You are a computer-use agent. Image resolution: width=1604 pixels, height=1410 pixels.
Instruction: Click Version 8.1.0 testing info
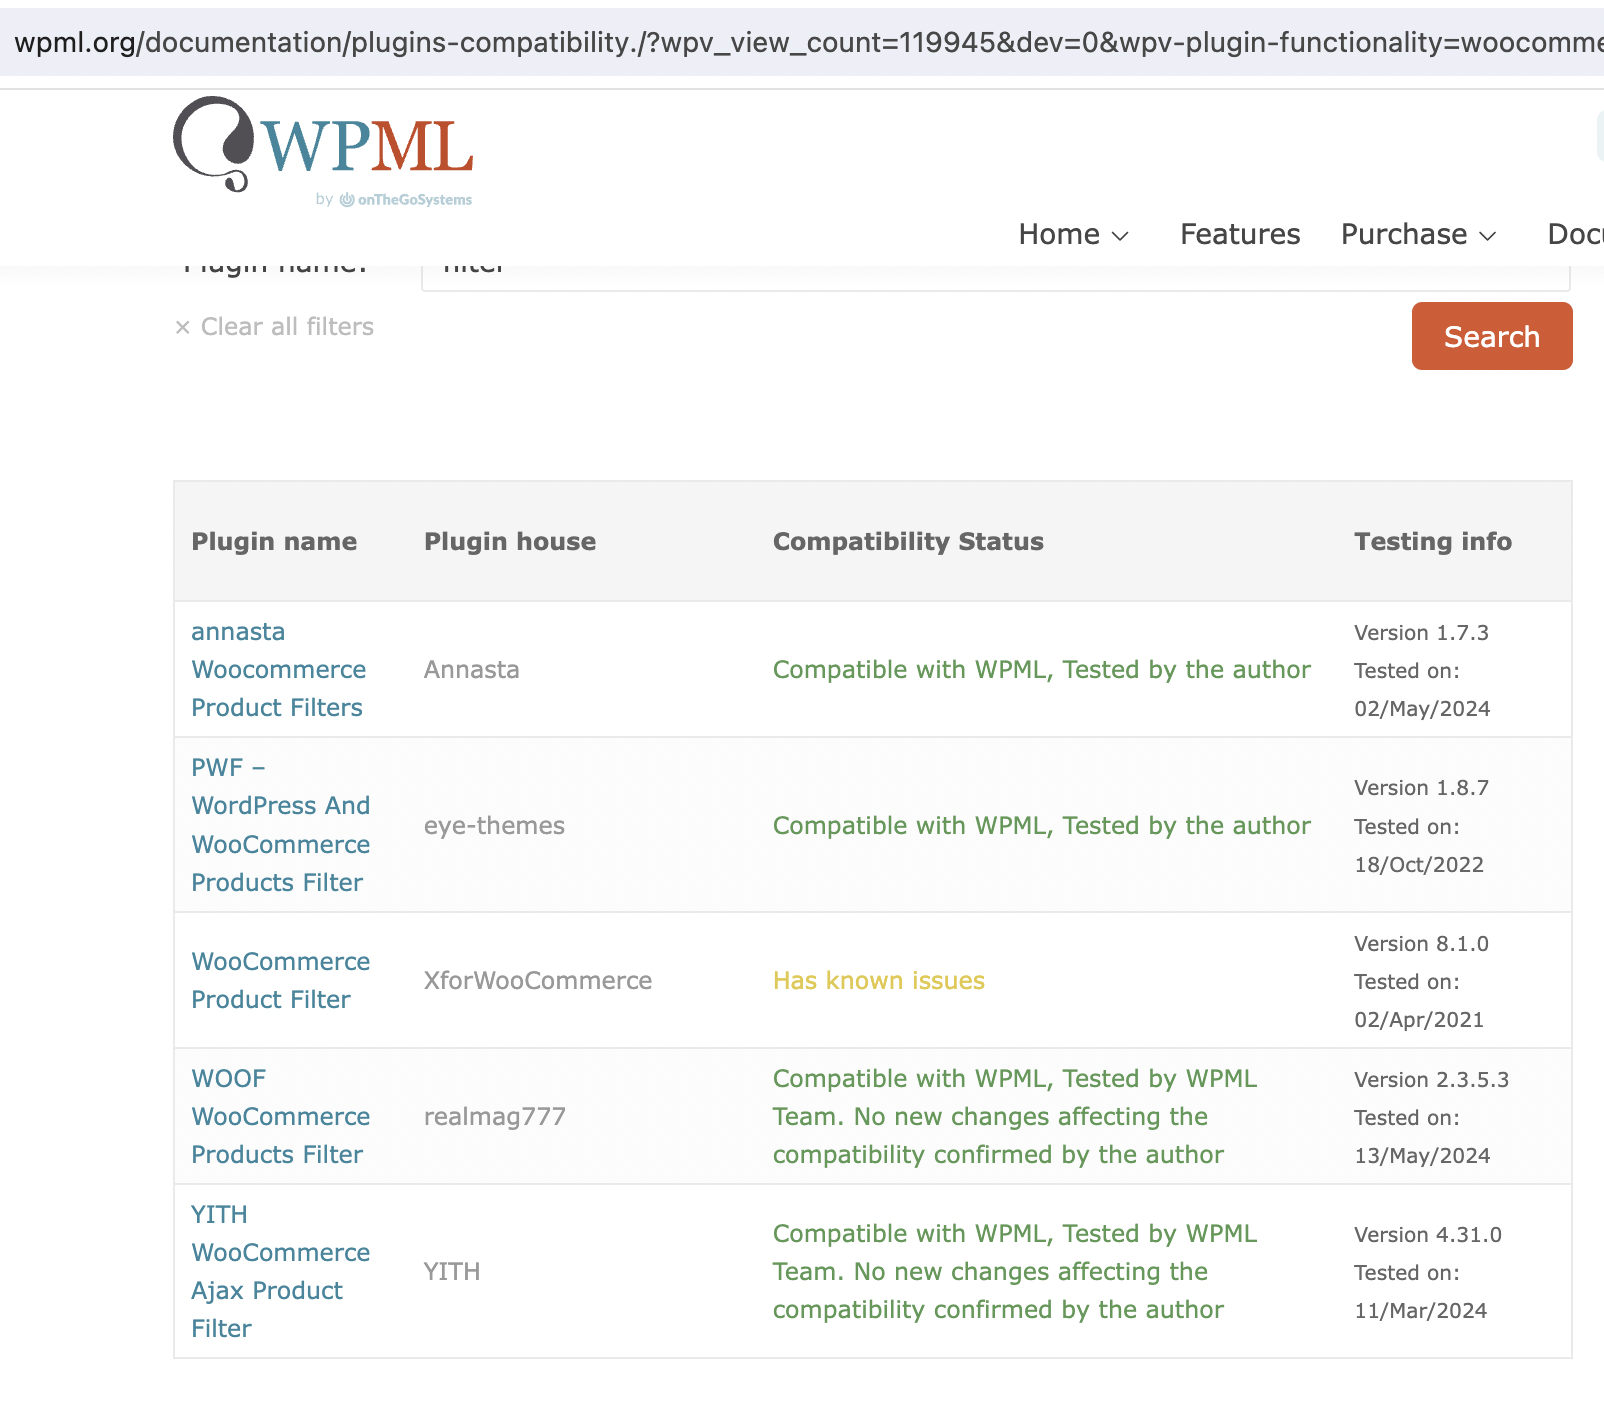point(1421,944)
